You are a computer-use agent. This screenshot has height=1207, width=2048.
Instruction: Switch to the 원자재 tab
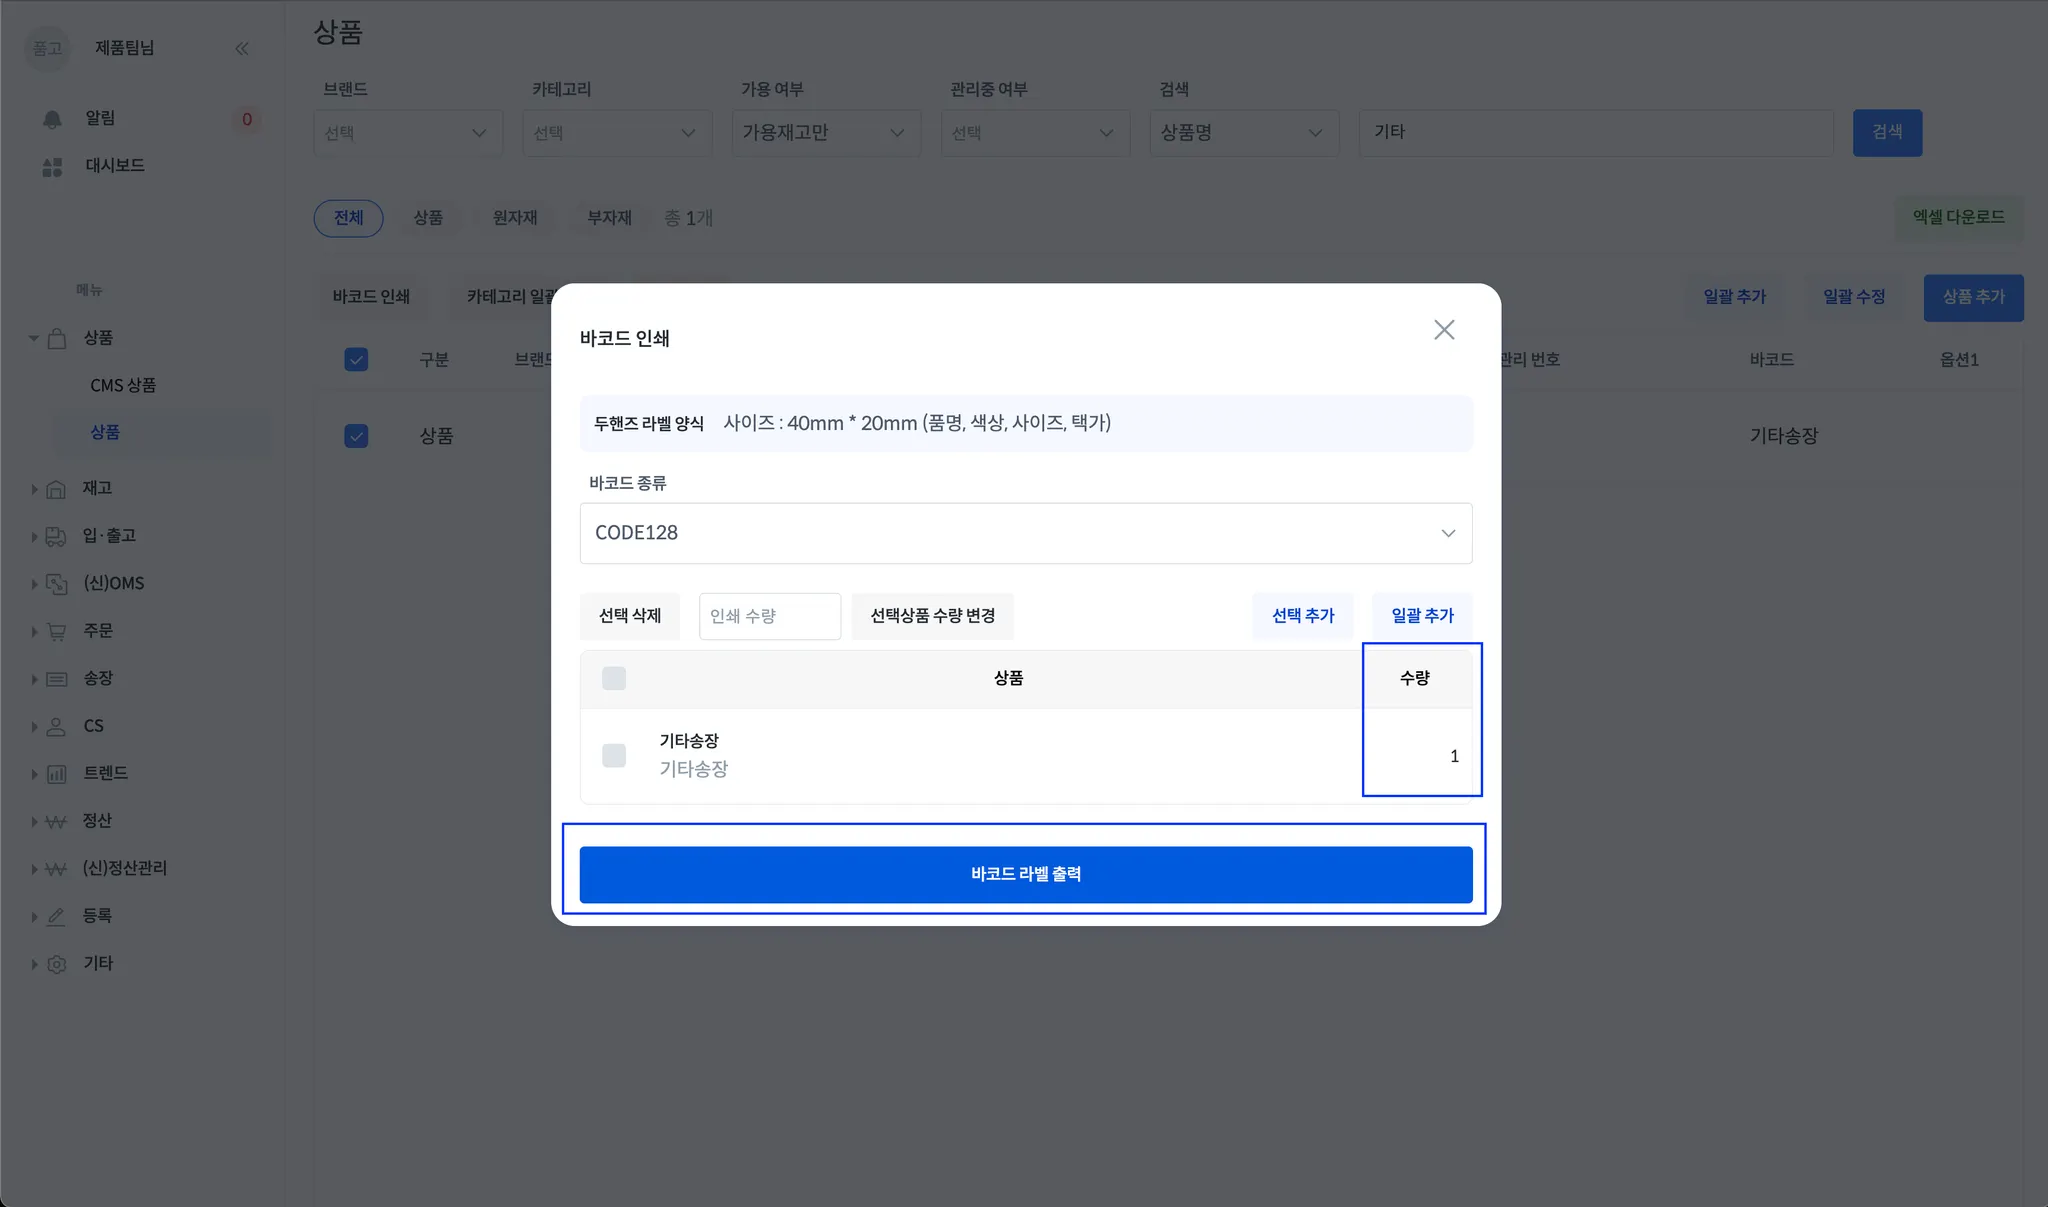pos(514,218)
